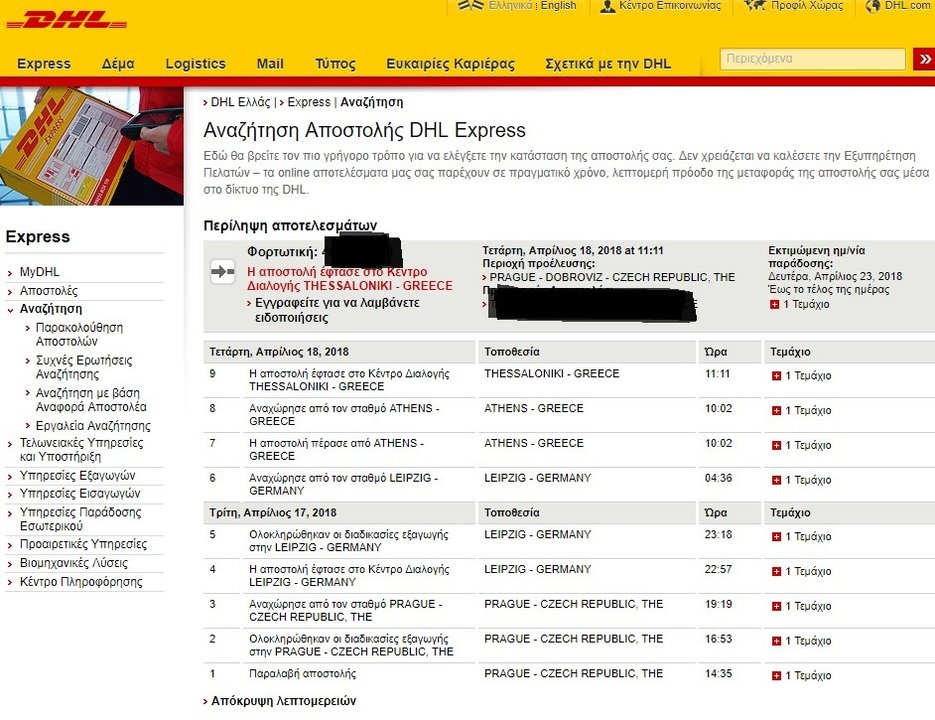The height and width of the screenshot is (720, 935).
Task: Open the Mail top menu
Action: (x=270, y=64)
